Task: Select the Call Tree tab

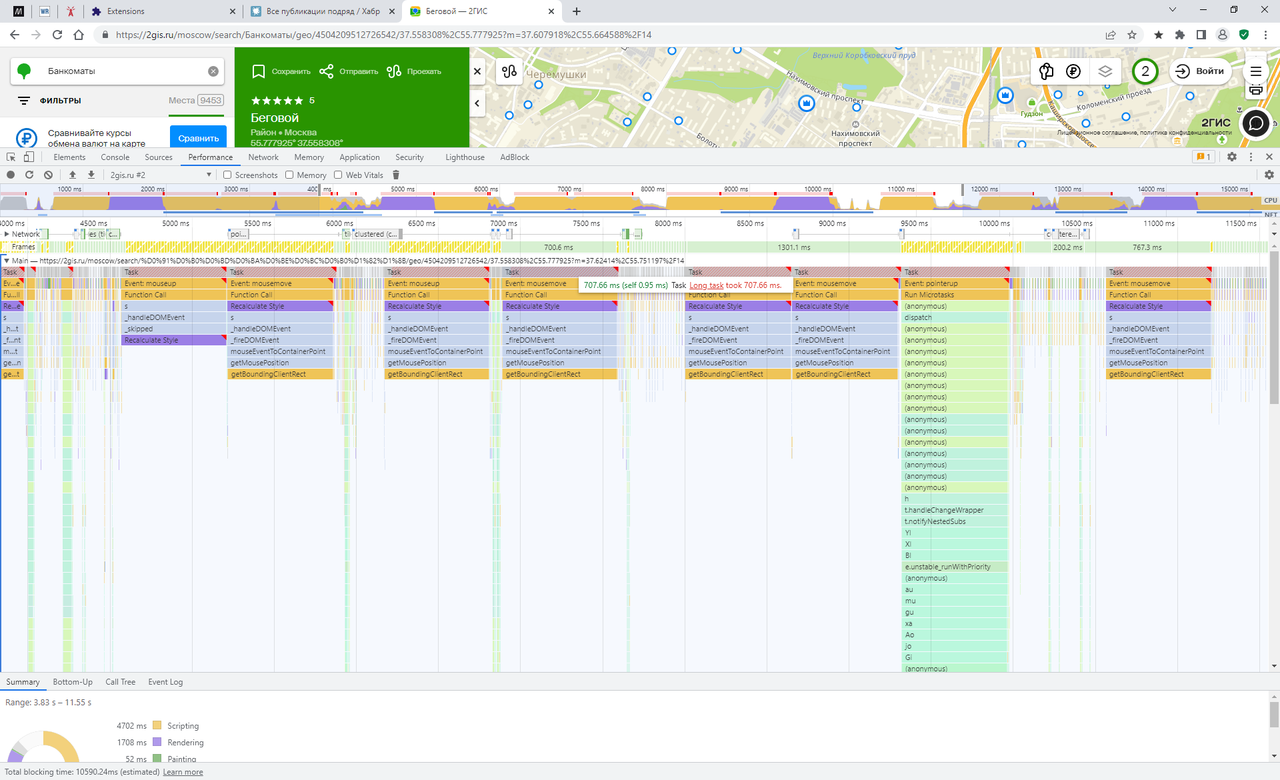Action: pyautogui.click(x=120, y=682)
